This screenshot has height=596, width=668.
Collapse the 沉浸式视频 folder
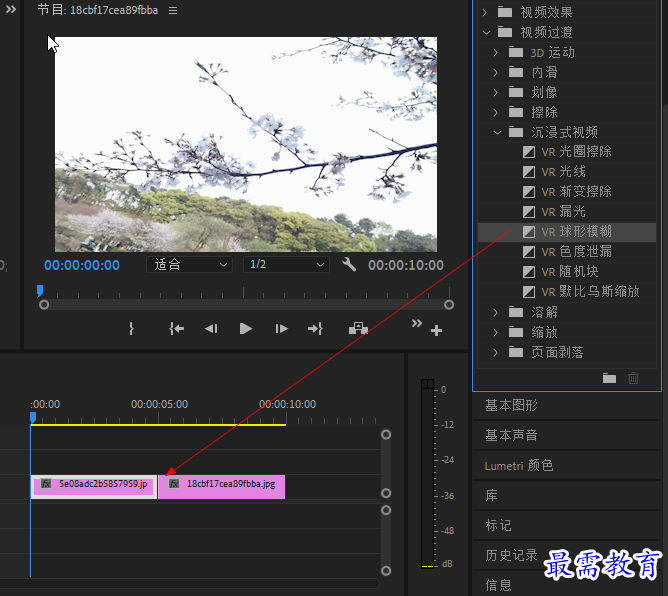497,132
